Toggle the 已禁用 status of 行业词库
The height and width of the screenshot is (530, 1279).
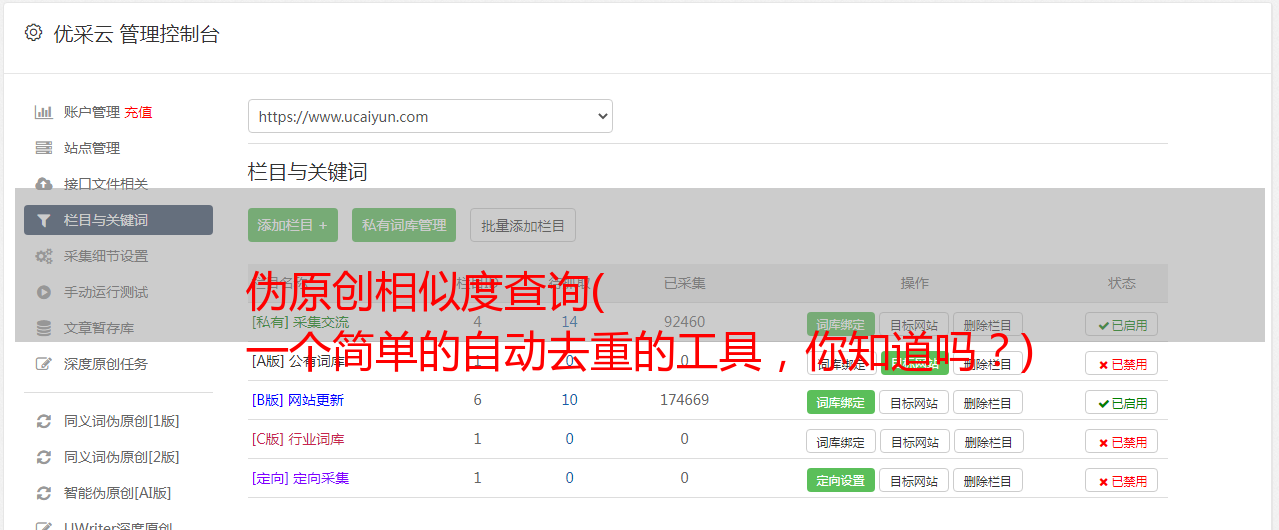click(x=1122, y=442)
